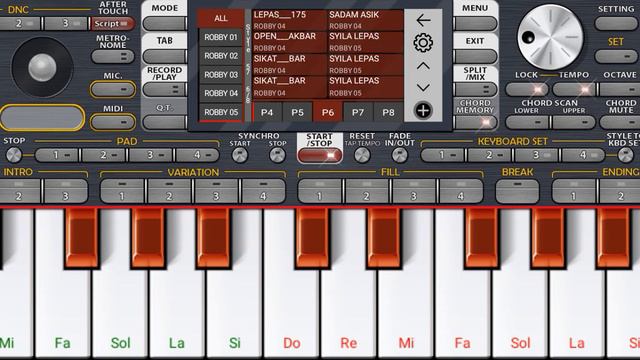
Task: Select INTRO 3
Action: coord(66,191)
